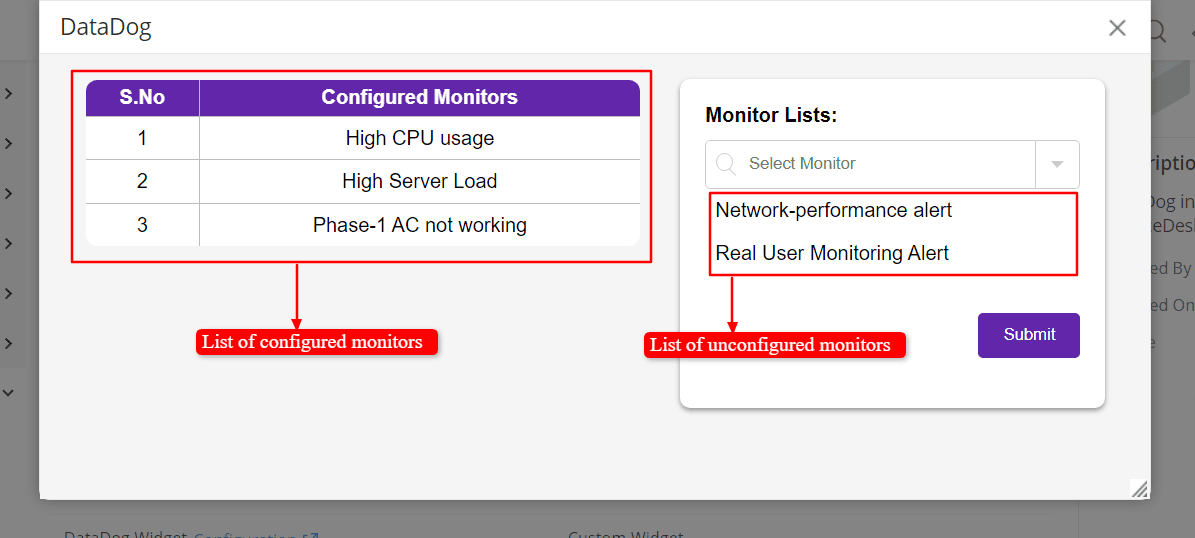Open the Select Monitor dropdown arrow
Viewport: 1195px width, 538px height.
pos(1057,164)
